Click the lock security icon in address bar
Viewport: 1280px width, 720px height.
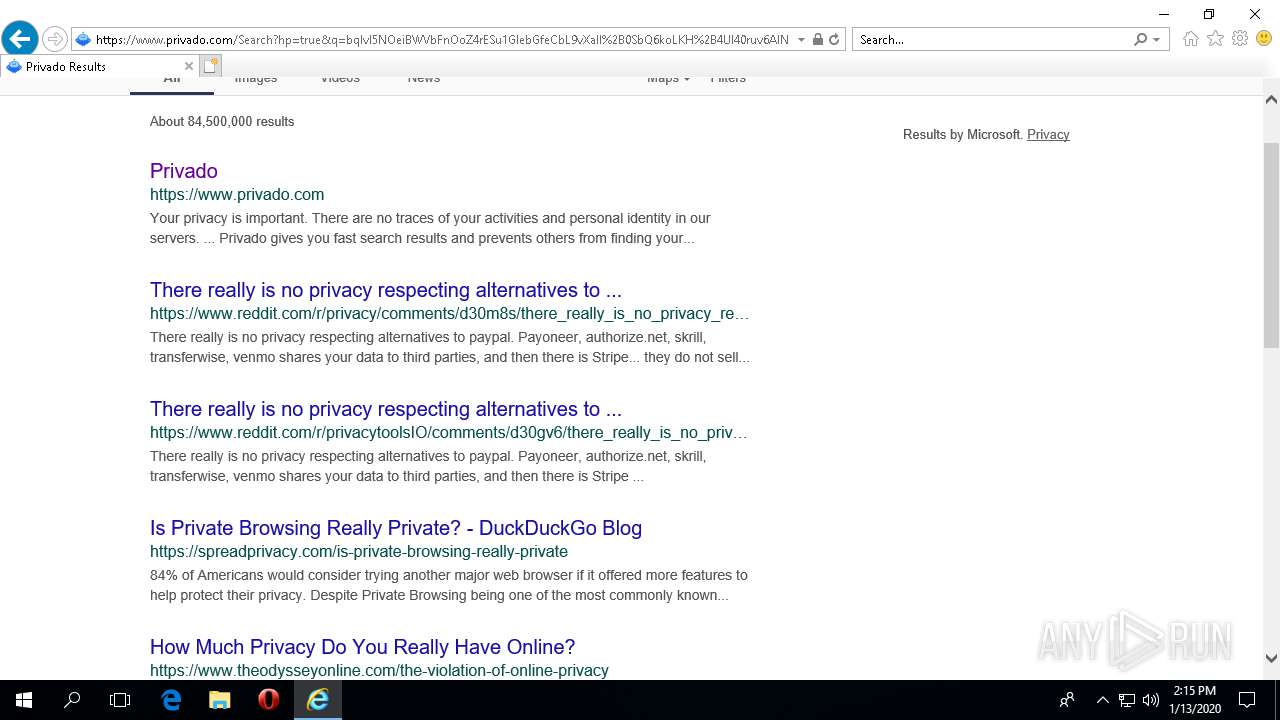click(818, 40)
